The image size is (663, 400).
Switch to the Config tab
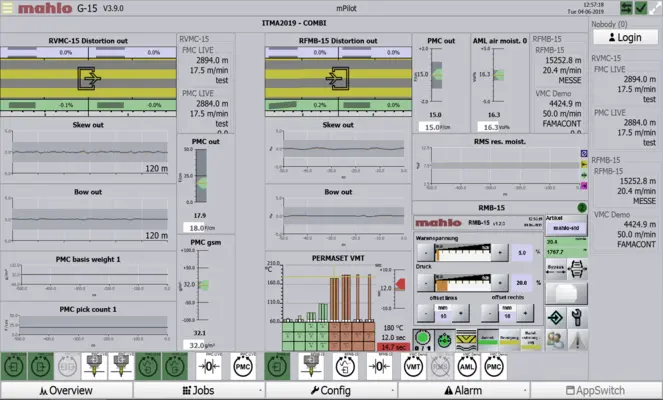pos(330,390)
